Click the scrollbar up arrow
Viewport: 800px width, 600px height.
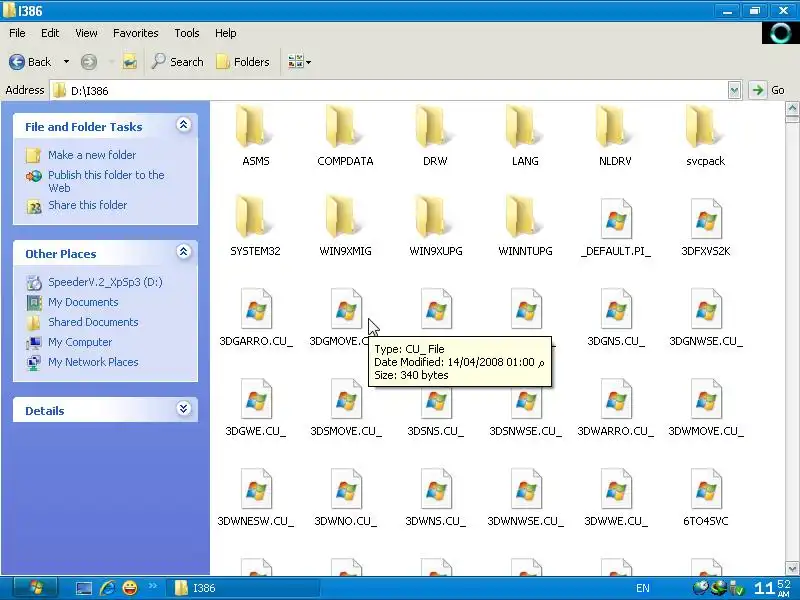792,108
